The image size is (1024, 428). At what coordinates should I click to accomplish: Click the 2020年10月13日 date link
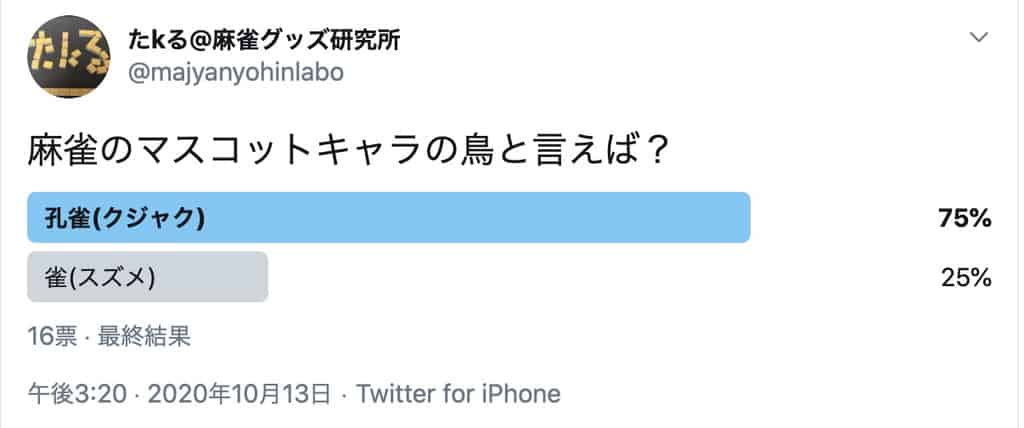tap(239, 393)
